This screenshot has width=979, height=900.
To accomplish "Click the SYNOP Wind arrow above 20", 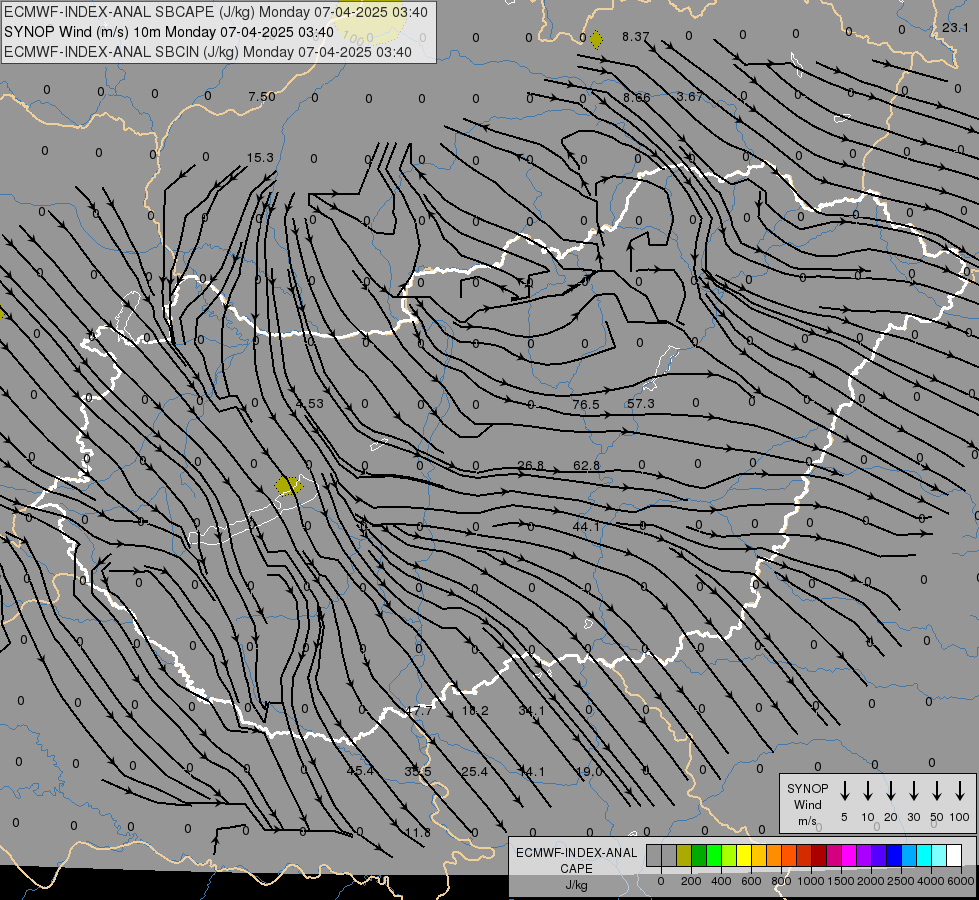I will [890, 791].
